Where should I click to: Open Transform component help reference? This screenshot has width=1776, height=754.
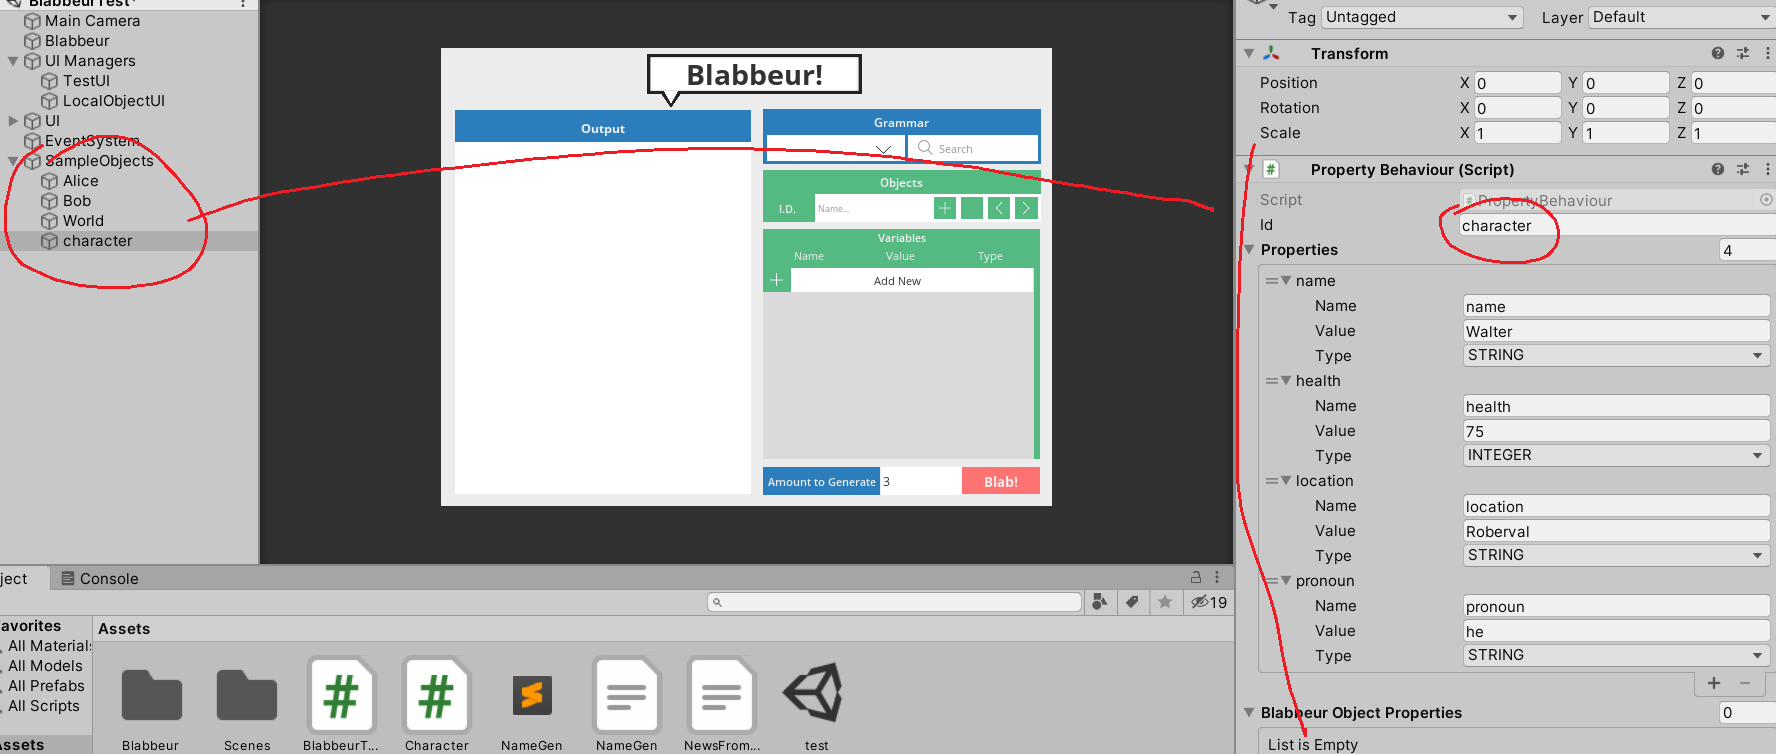click(x=1718, y=54)
